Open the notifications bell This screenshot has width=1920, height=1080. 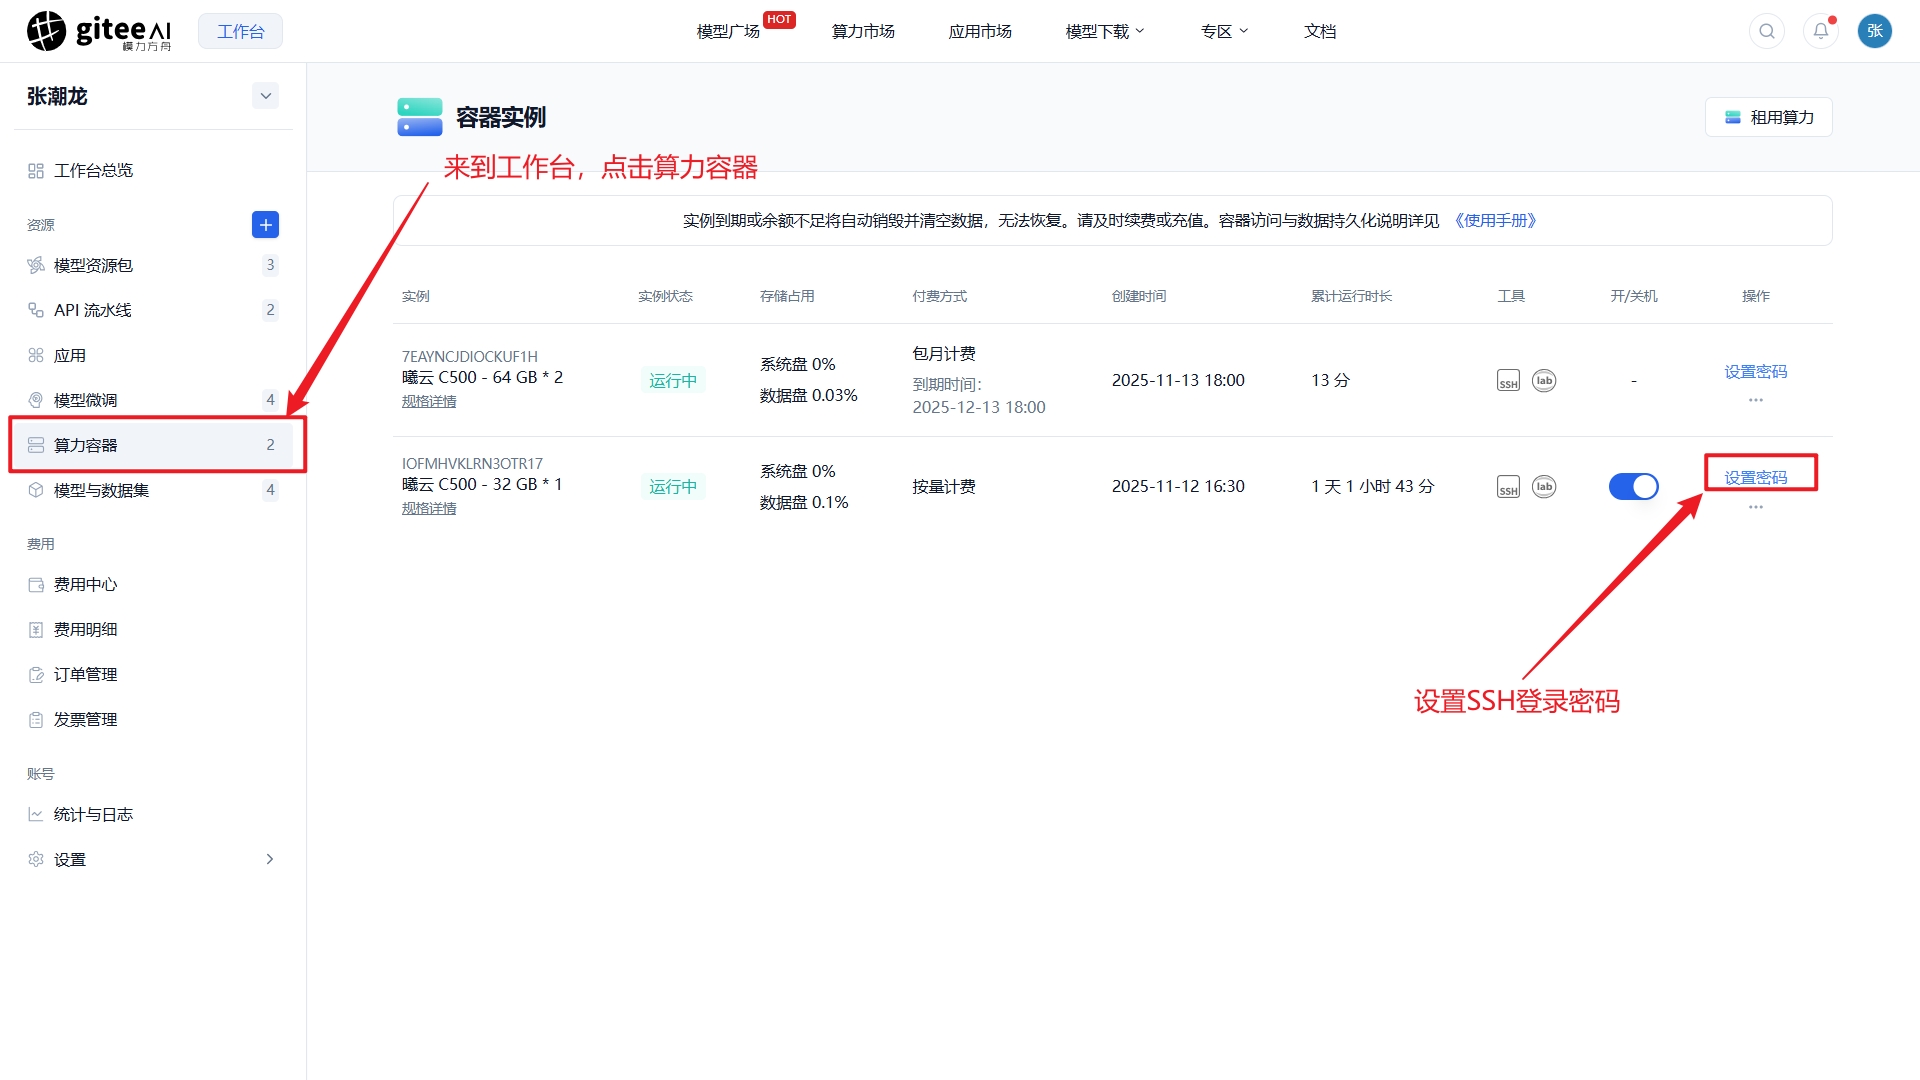[x=1821, y=31]
